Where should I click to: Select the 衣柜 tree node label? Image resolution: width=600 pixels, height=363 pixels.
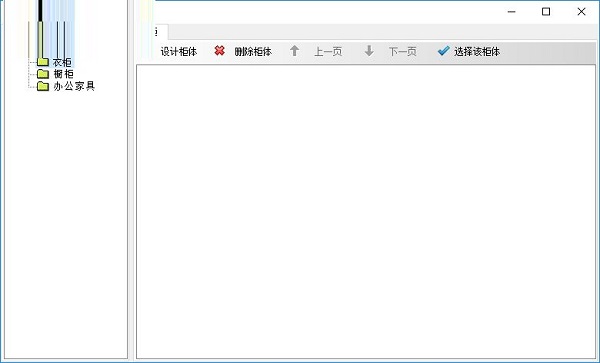(x=62, y=62)
